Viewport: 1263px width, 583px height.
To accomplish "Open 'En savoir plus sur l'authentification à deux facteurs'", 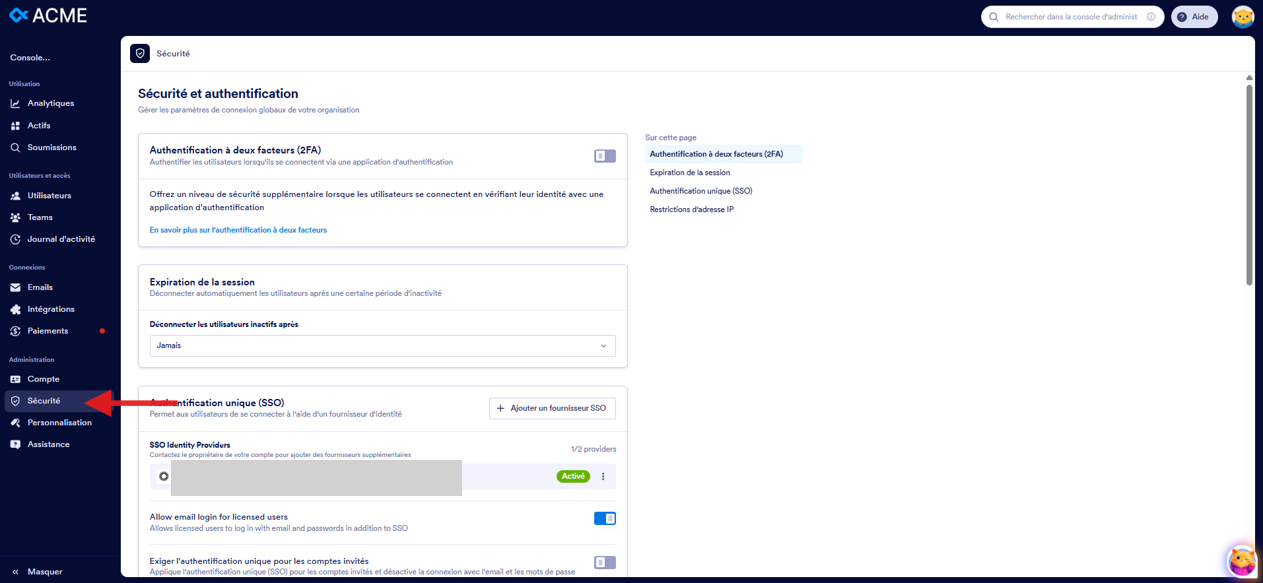I will coord(239,229).
